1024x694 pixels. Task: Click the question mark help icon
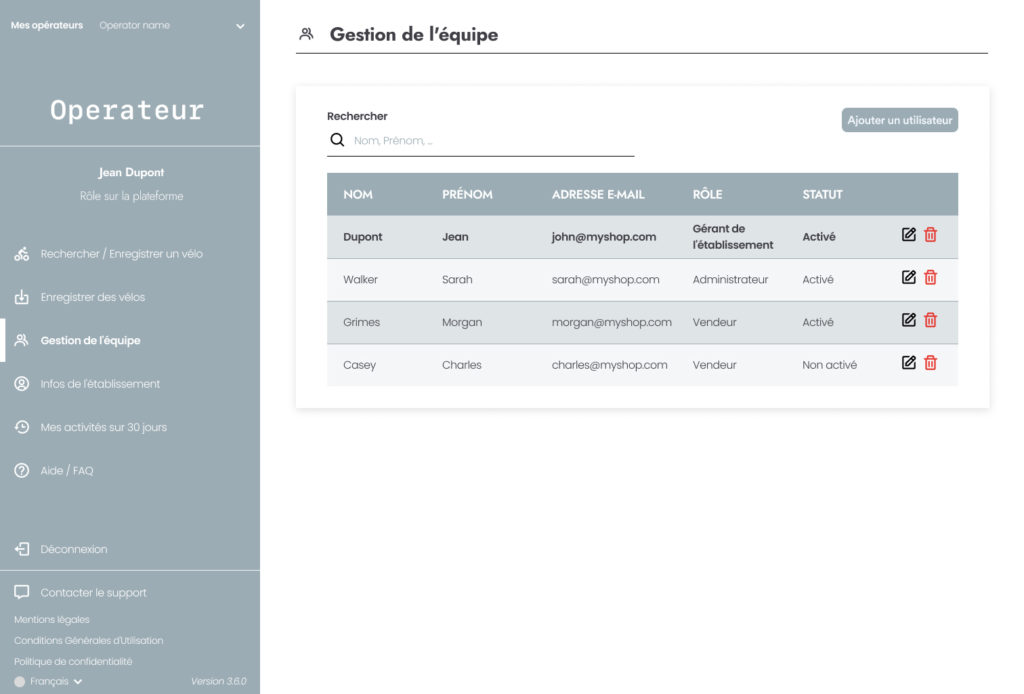22,471
